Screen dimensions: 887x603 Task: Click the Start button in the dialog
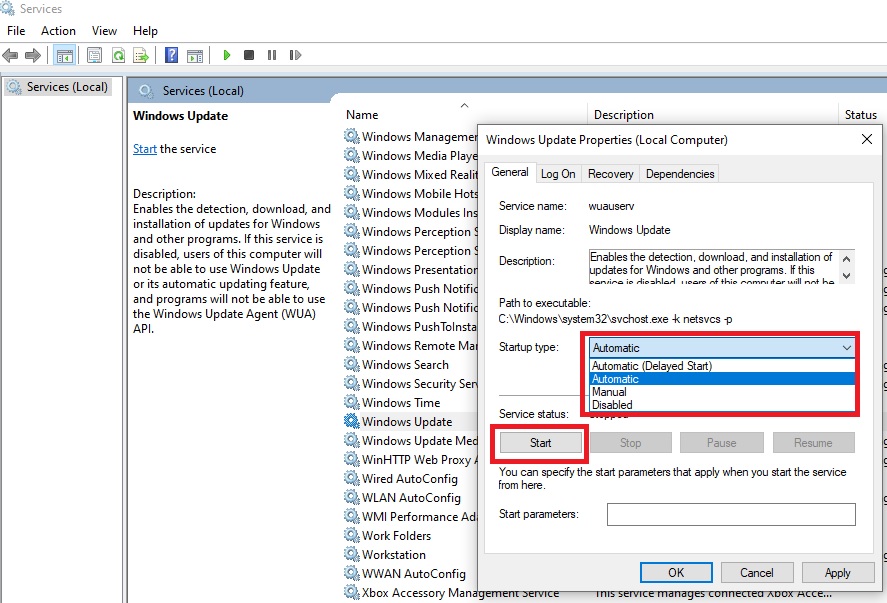point(539,442)
